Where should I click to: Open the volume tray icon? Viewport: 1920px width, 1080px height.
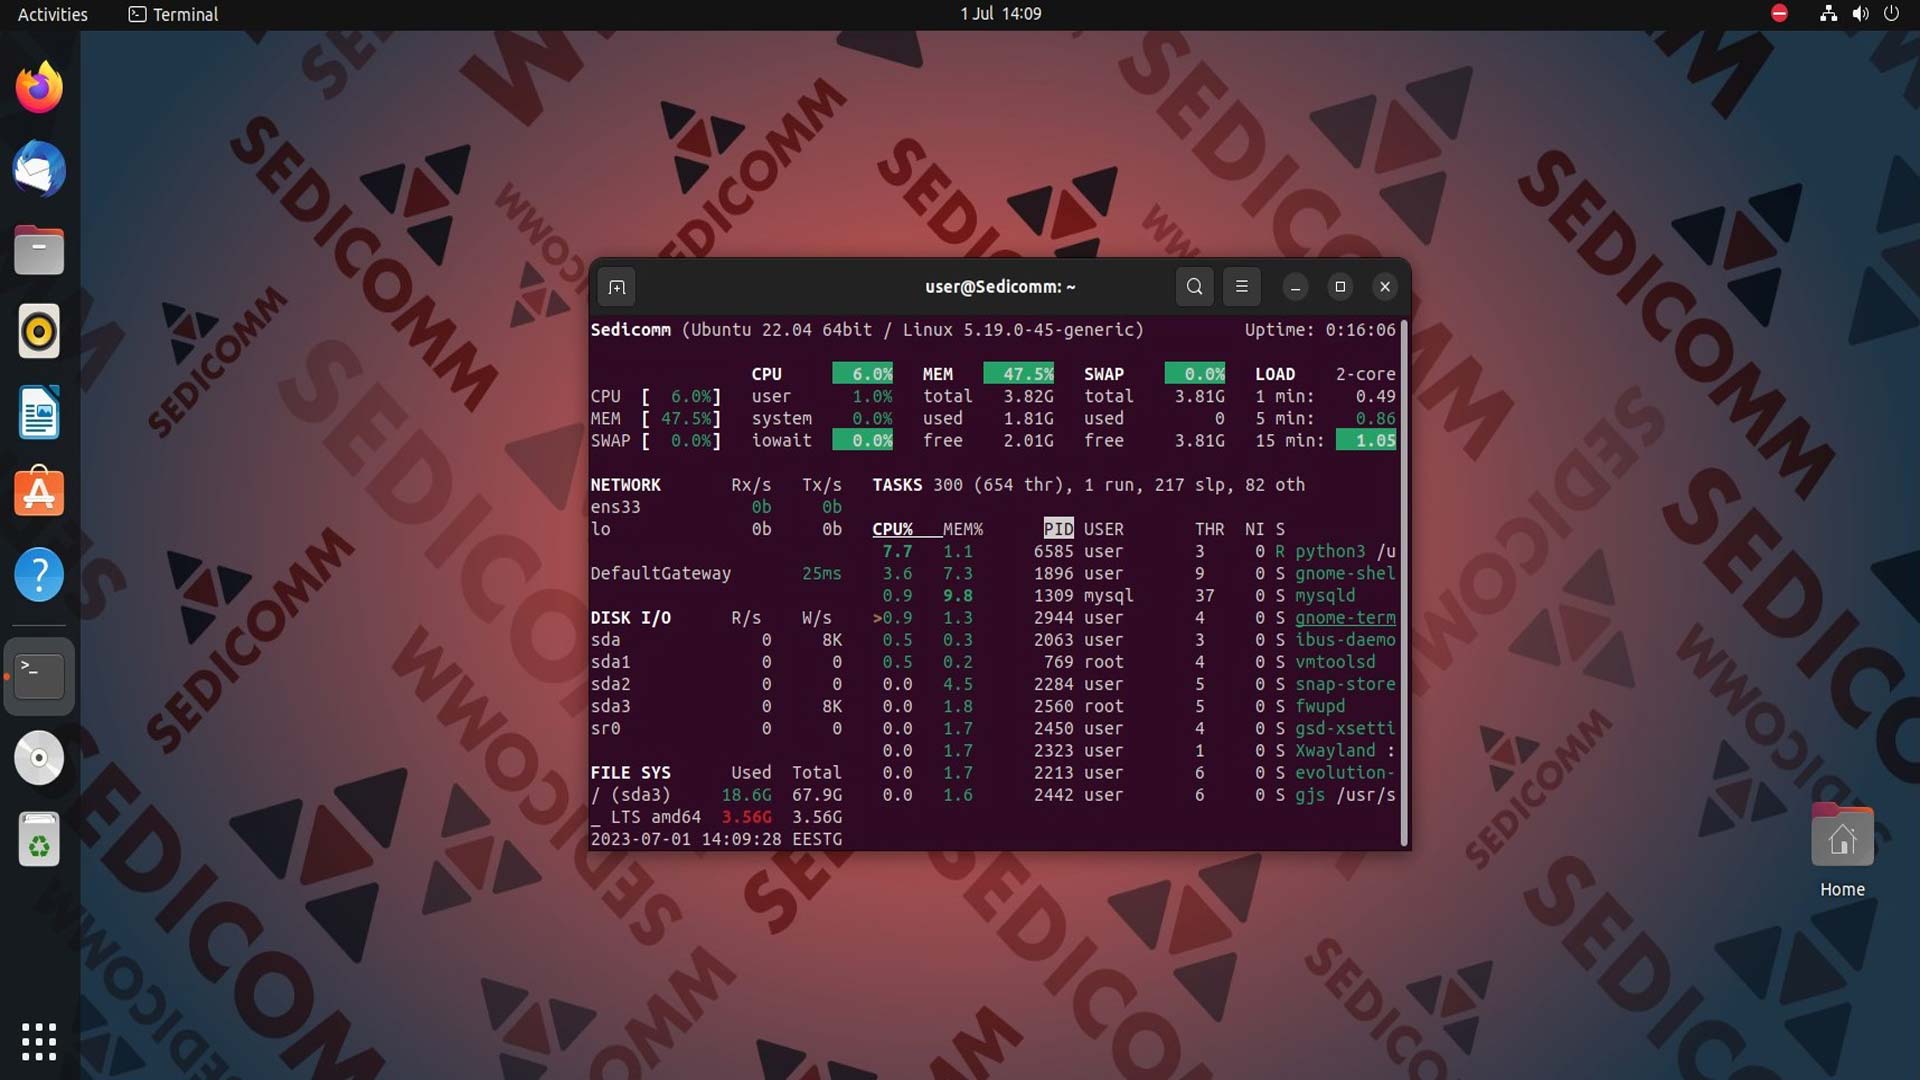point(1860,14)
